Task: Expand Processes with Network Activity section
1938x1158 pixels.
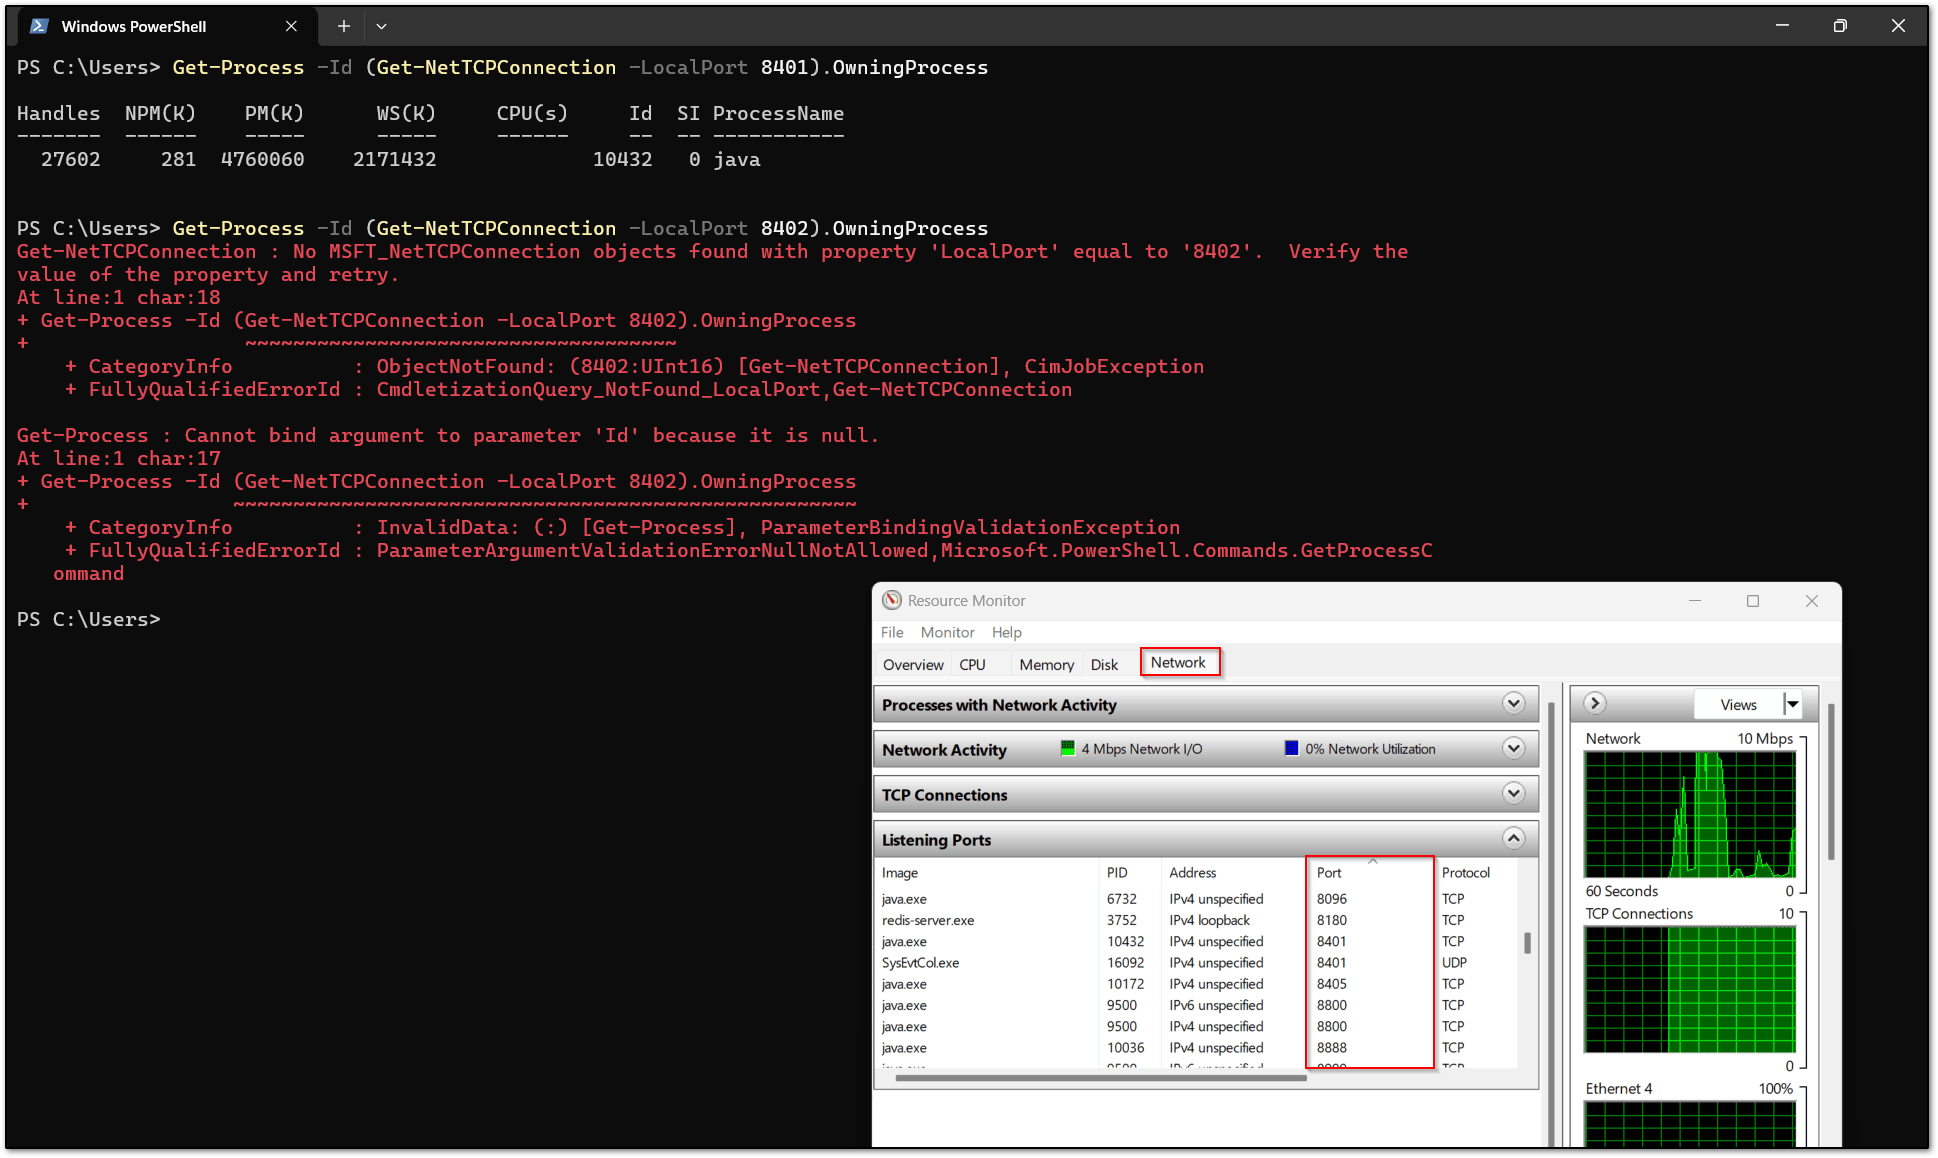Action: click(1513, 703)
